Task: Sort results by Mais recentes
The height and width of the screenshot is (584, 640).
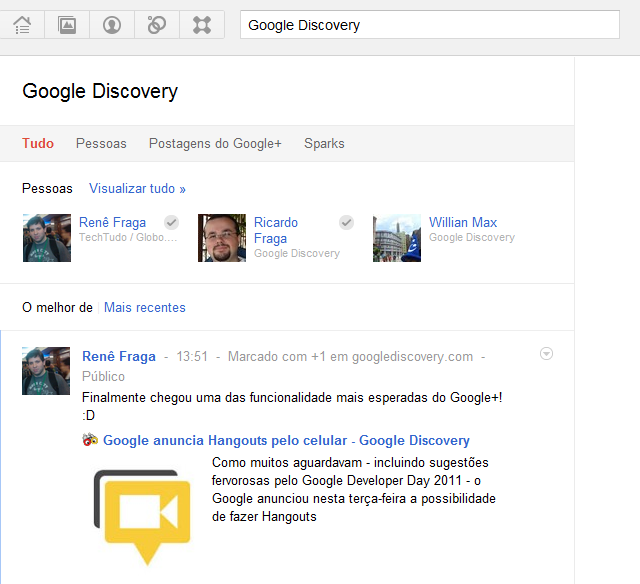Action: click(145, 307)
